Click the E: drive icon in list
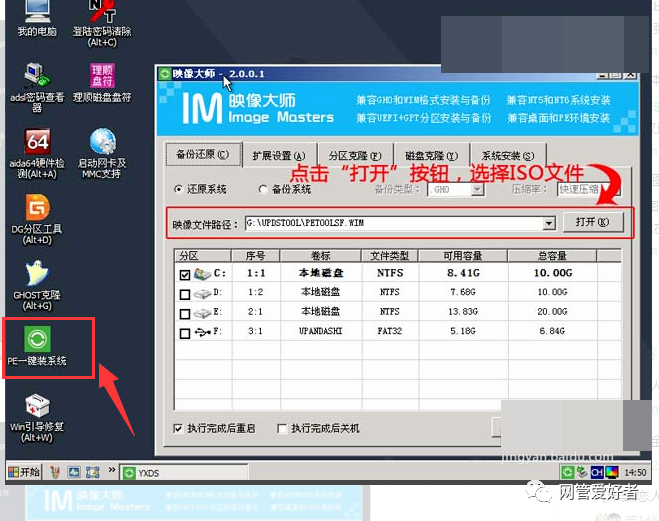This screenshot has width=659, height=521. (x=202, y=313)
